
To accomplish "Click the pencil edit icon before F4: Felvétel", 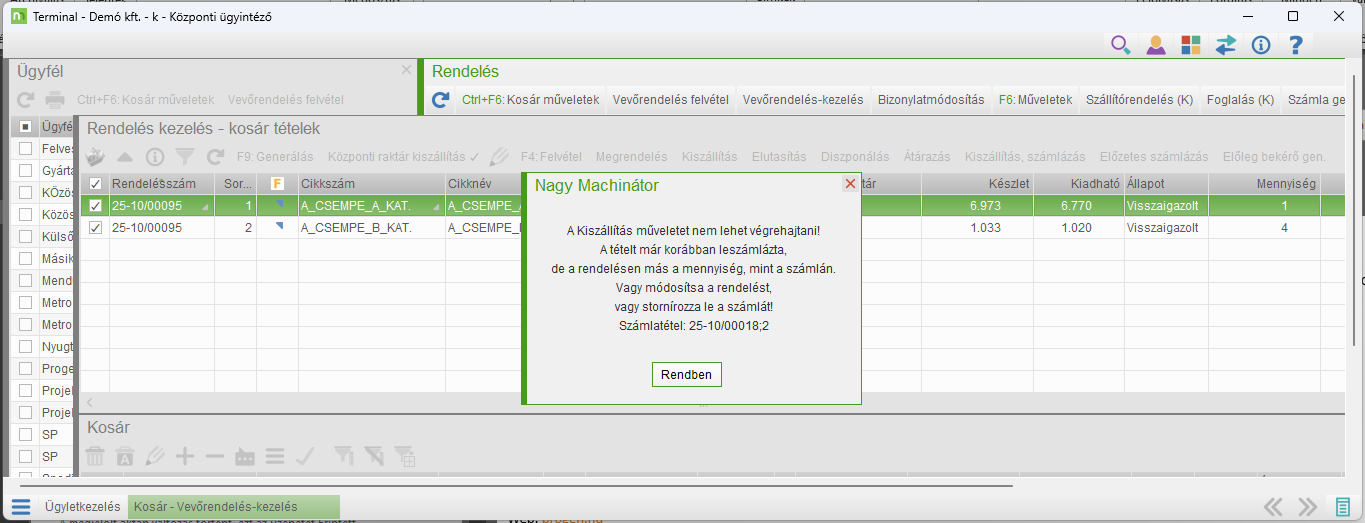I will [x=500, y=157].
